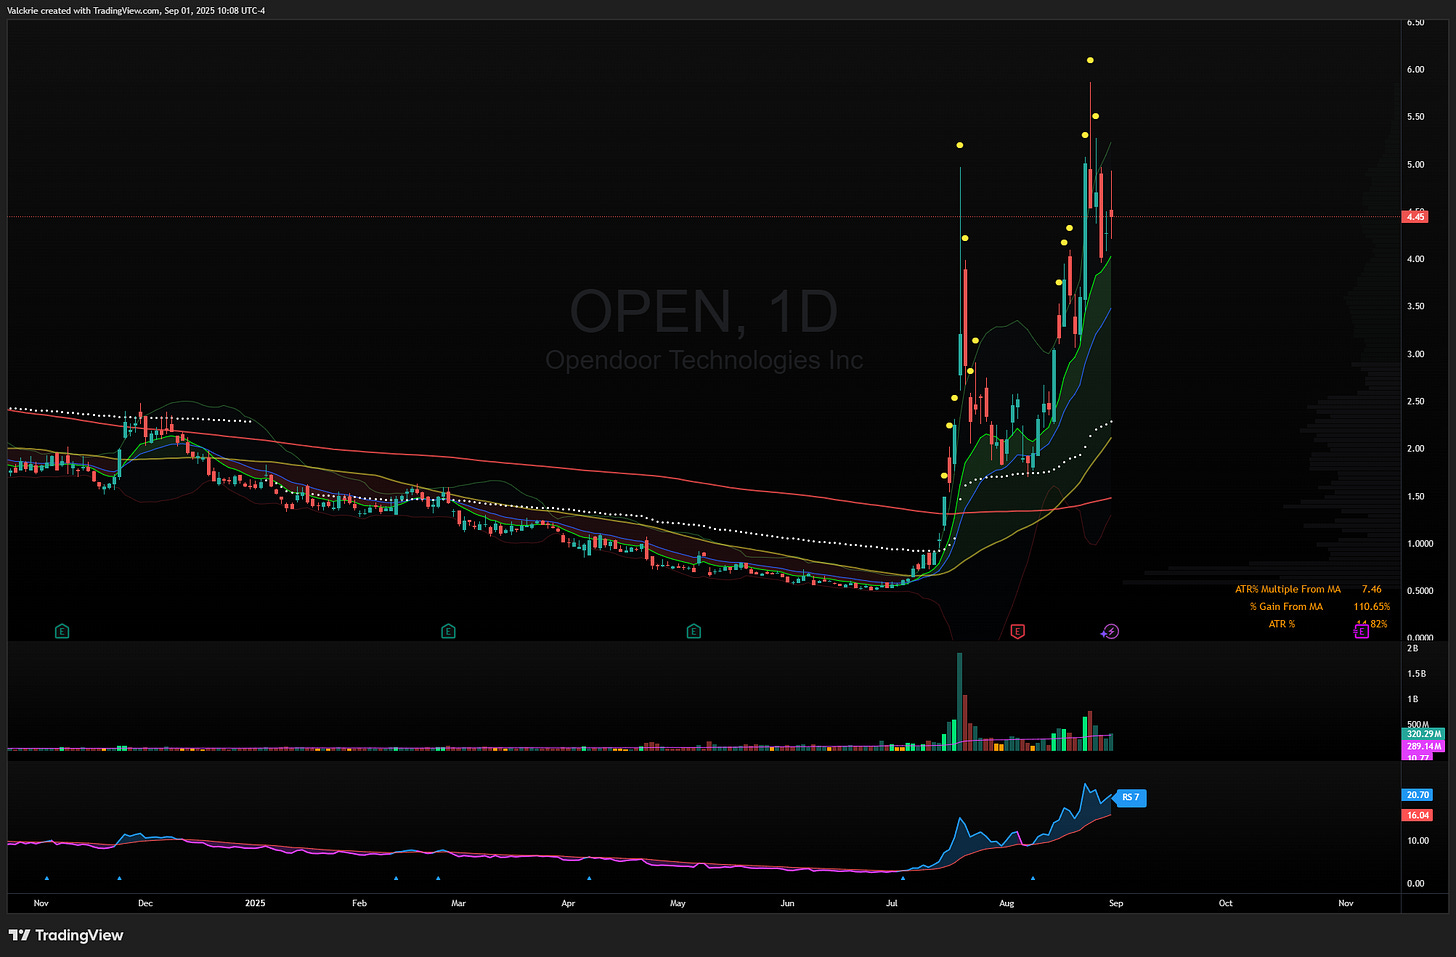1456x957 pixels.
Task: Click the green earnings E marker in November 2024
Action: point(62,631)
